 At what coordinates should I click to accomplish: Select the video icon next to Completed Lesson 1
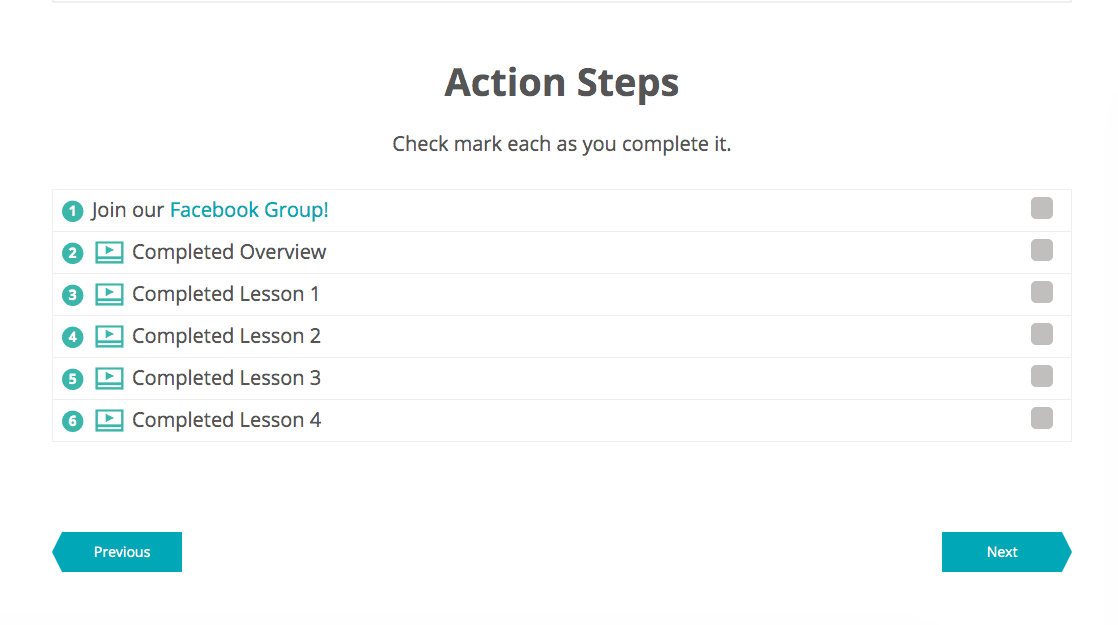point(108,294)
